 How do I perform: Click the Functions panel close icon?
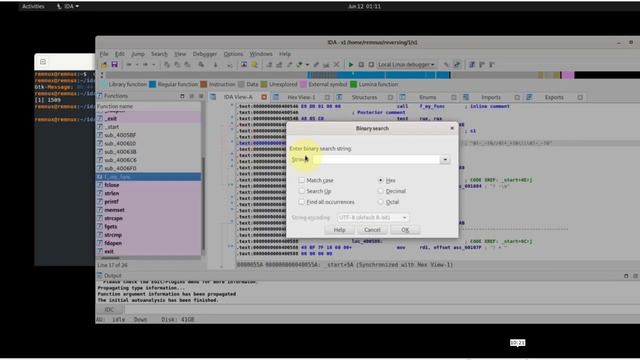[201, 96]
